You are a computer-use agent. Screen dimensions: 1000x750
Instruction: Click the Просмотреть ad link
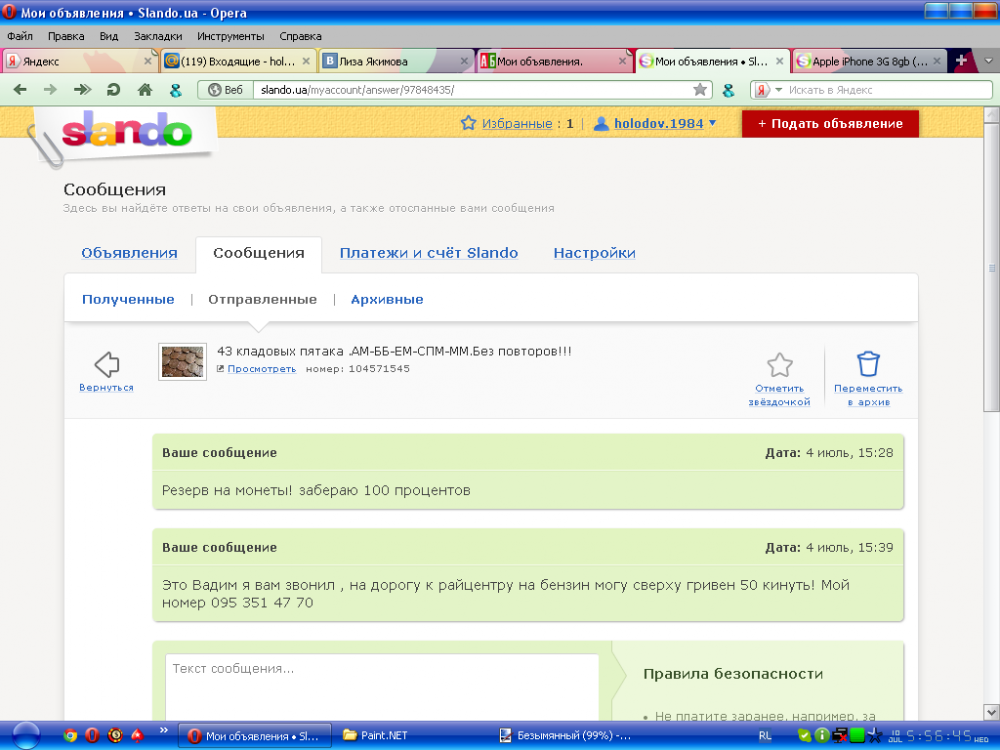261,369
